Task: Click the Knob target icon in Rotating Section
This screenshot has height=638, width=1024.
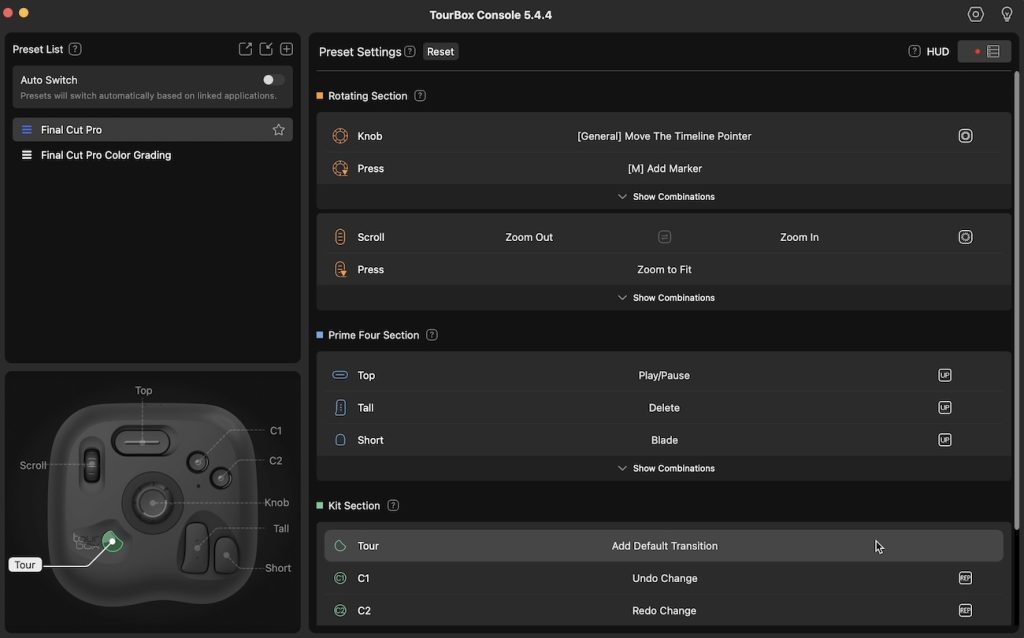Action: 965,135
